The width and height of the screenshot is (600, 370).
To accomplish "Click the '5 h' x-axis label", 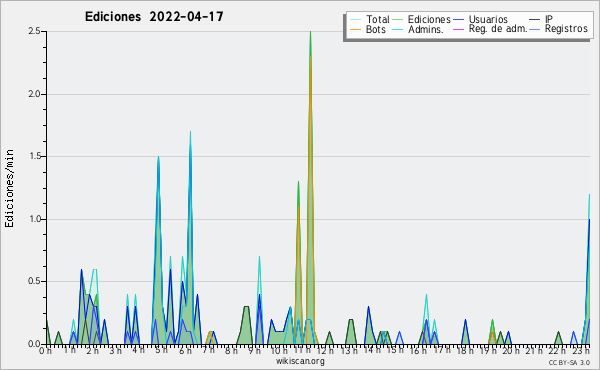I will click(x=161, y=350).
